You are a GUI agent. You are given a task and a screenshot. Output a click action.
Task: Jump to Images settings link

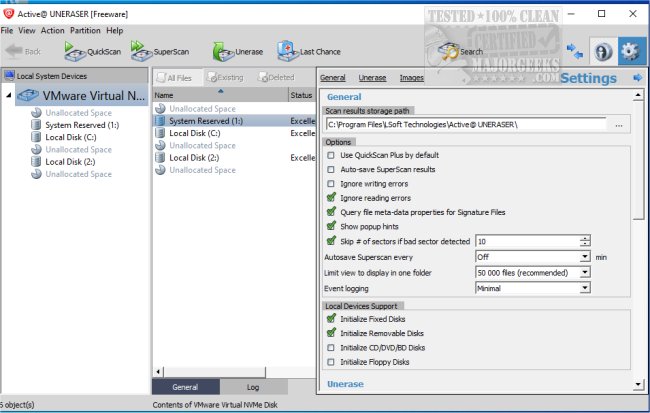[x=411, y=78]
